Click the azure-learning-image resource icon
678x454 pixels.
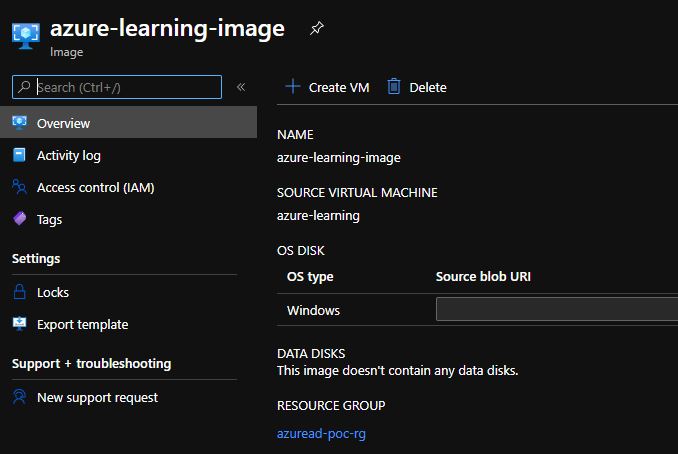[x=26, y=35]
